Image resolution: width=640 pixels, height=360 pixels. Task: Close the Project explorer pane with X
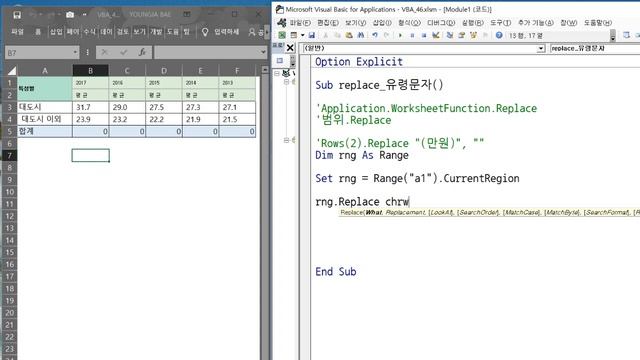point(290,48)
